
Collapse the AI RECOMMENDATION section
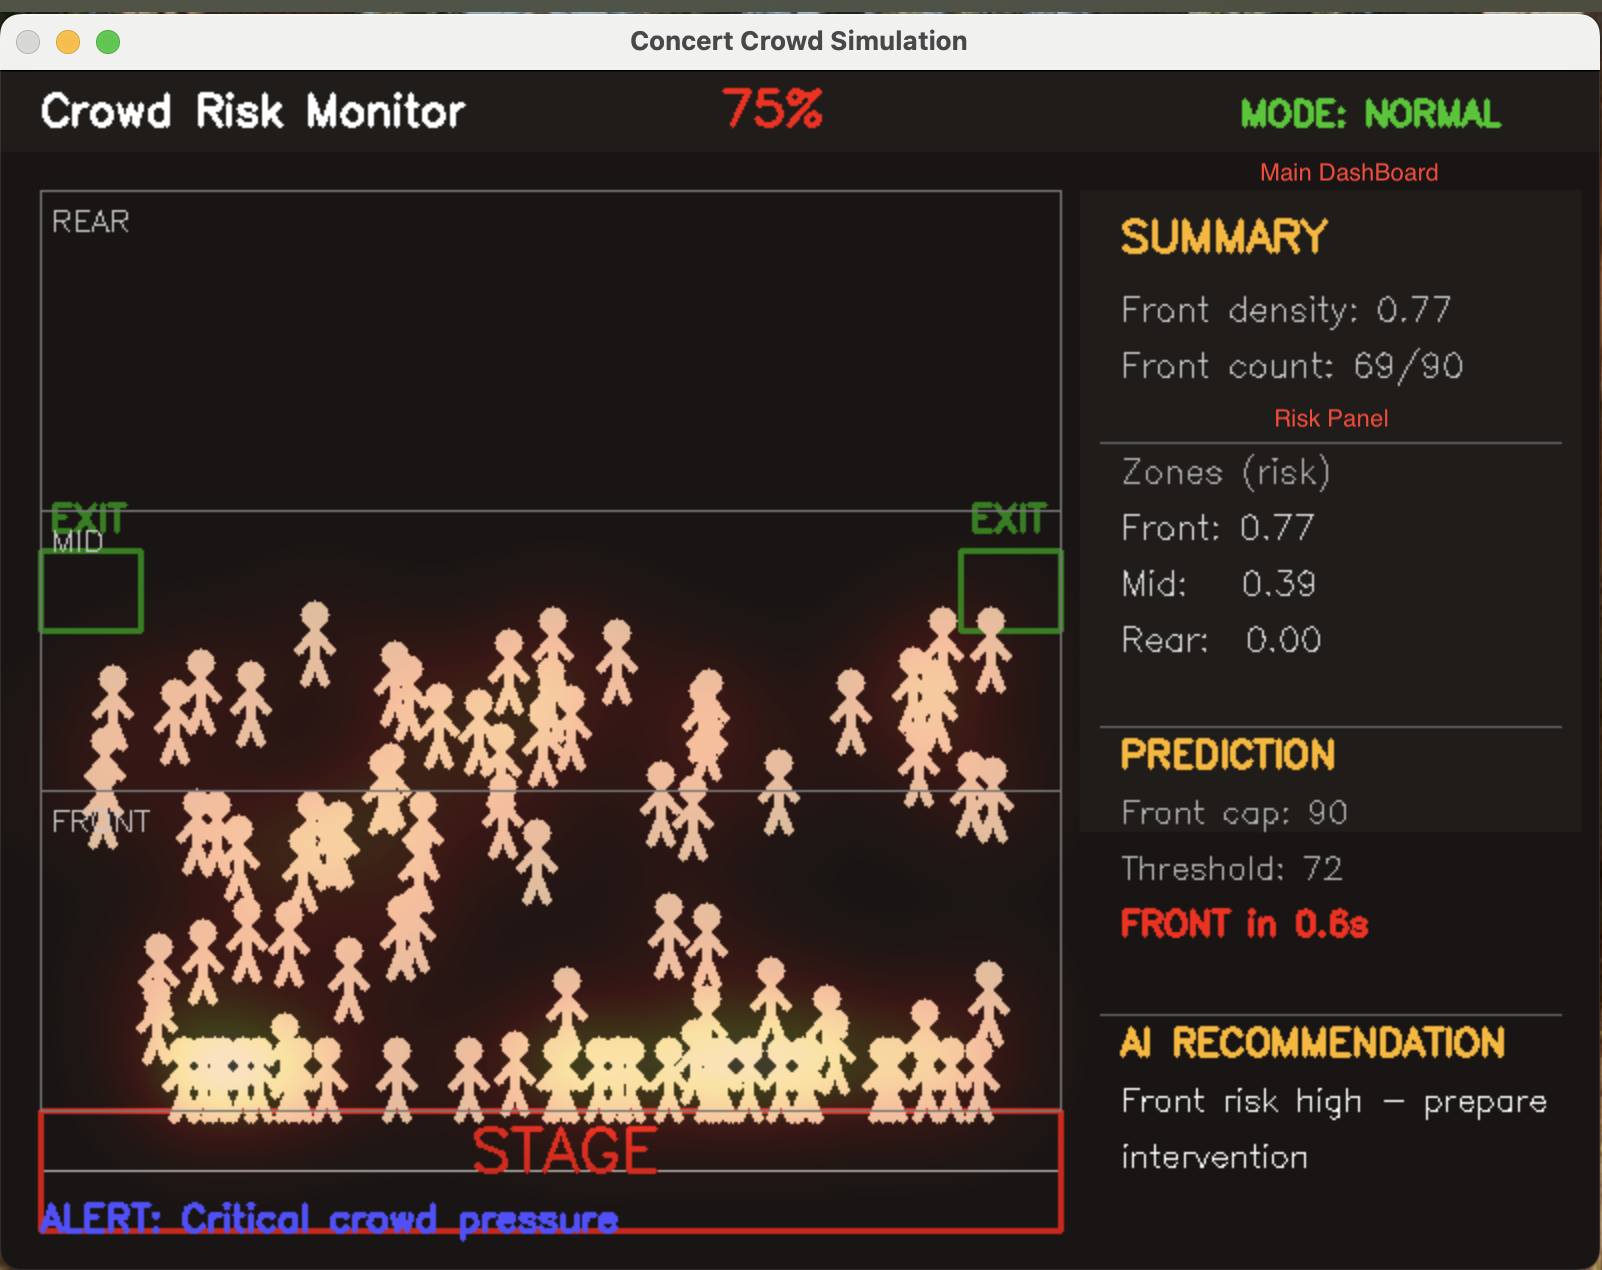1311,1043
